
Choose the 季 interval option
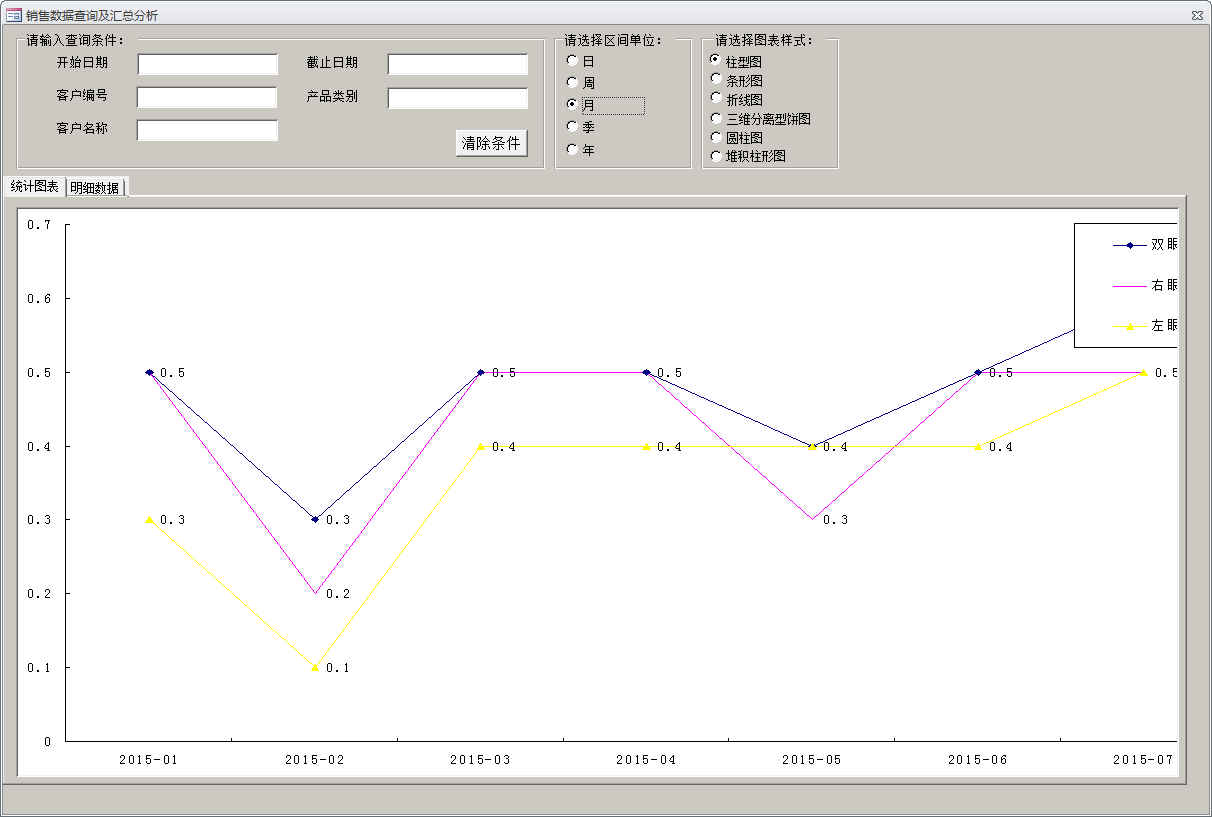click(572, 127)
